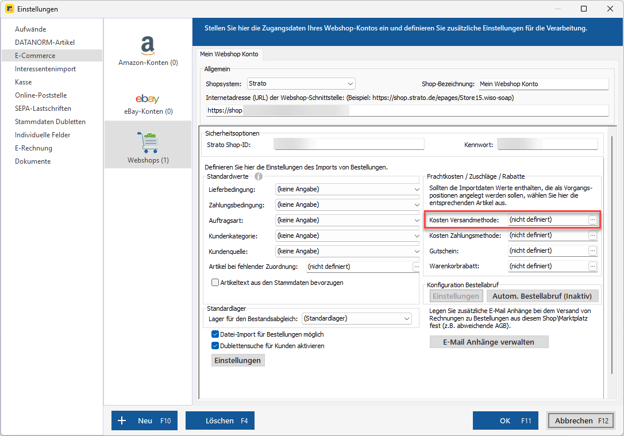Open the Kosten Versandmethode ellipsis picker

[593, 220]
